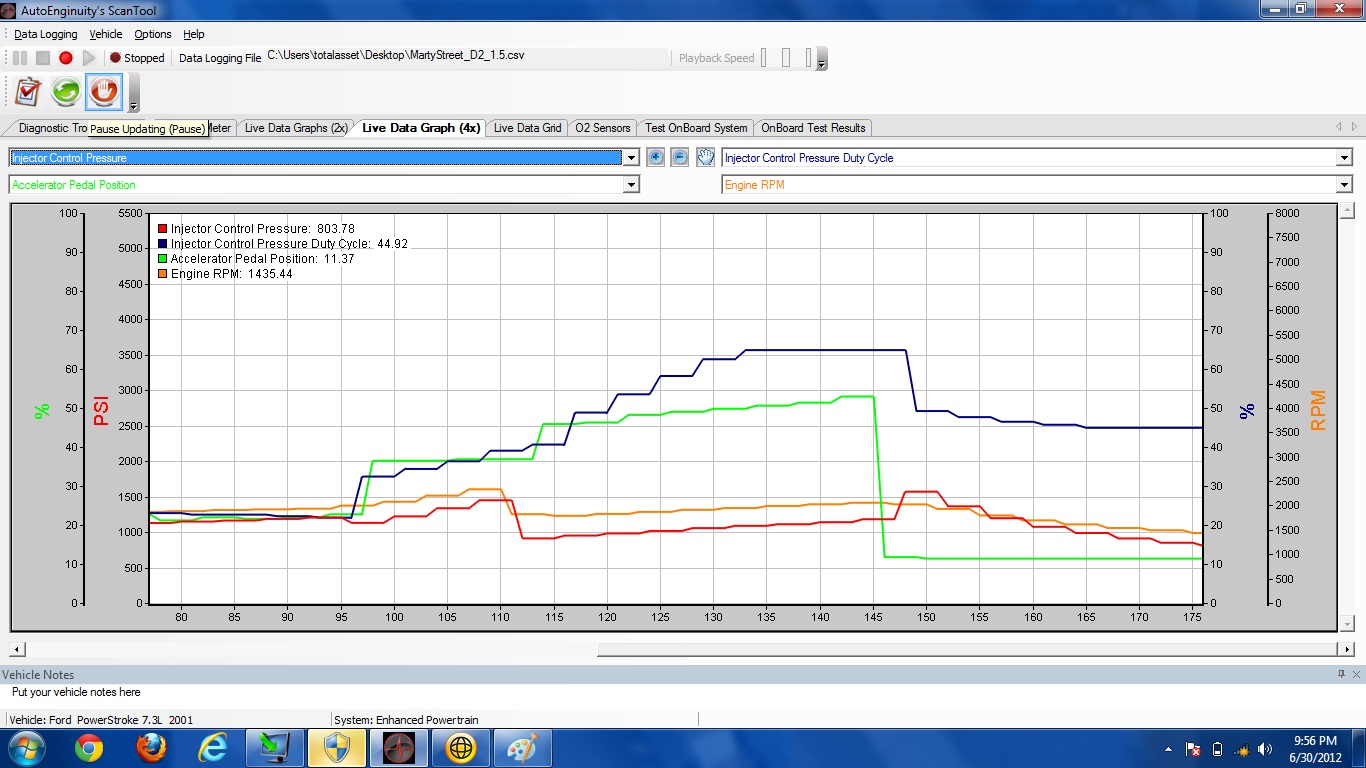The height and width of the screenshot is (768, 1366).
Task: Click the Vehicle: Ford PowerStroke status text
Action: click(102, 719)
